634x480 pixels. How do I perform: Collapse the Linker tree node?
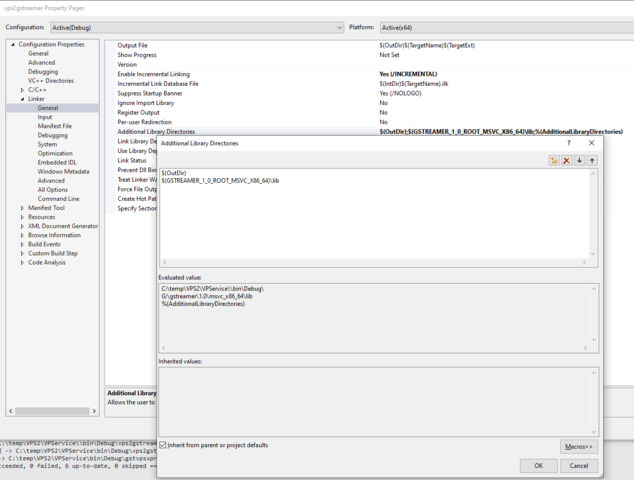coord(22,99)
